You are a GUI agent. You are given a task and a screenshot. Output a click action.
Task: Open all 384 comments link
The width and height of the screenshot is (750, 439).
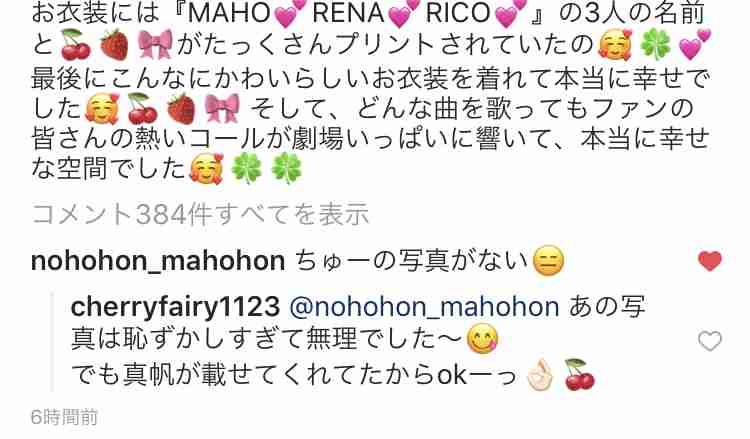click(200, 214)
